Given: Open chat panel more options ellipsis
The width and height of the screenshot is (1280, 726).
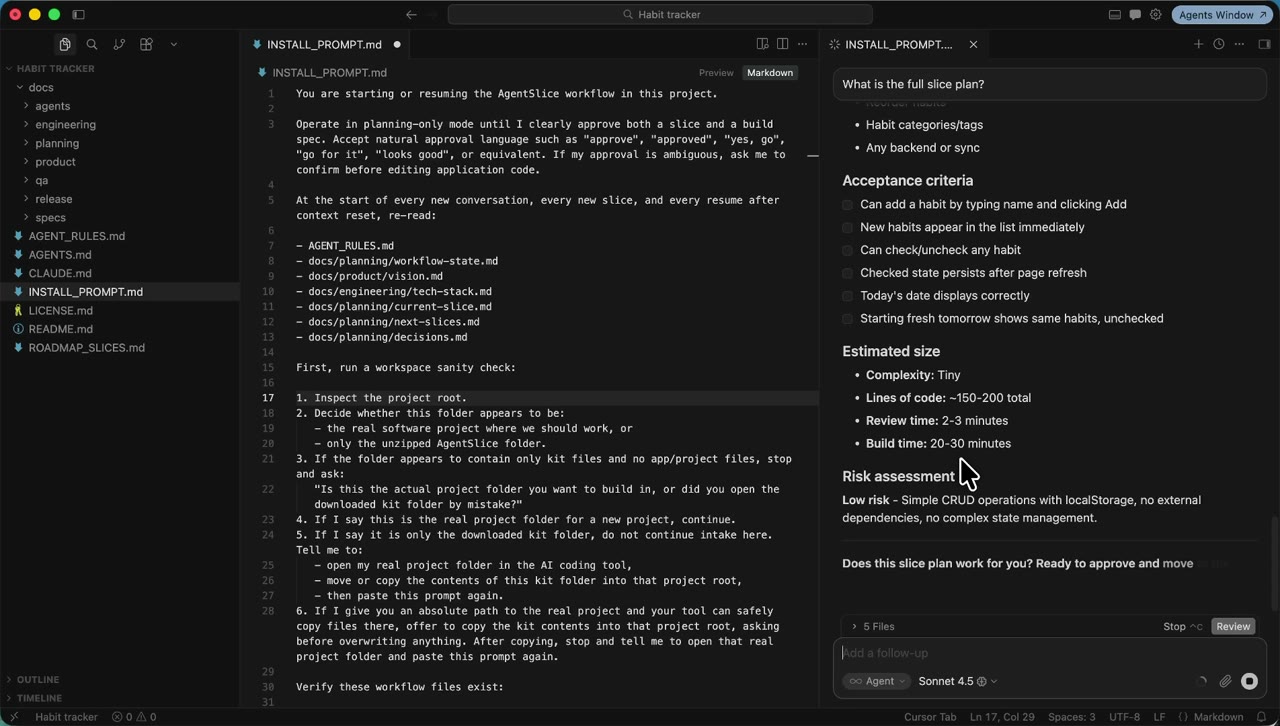Looking at the screenshot, I should (x=1239, y=44).
